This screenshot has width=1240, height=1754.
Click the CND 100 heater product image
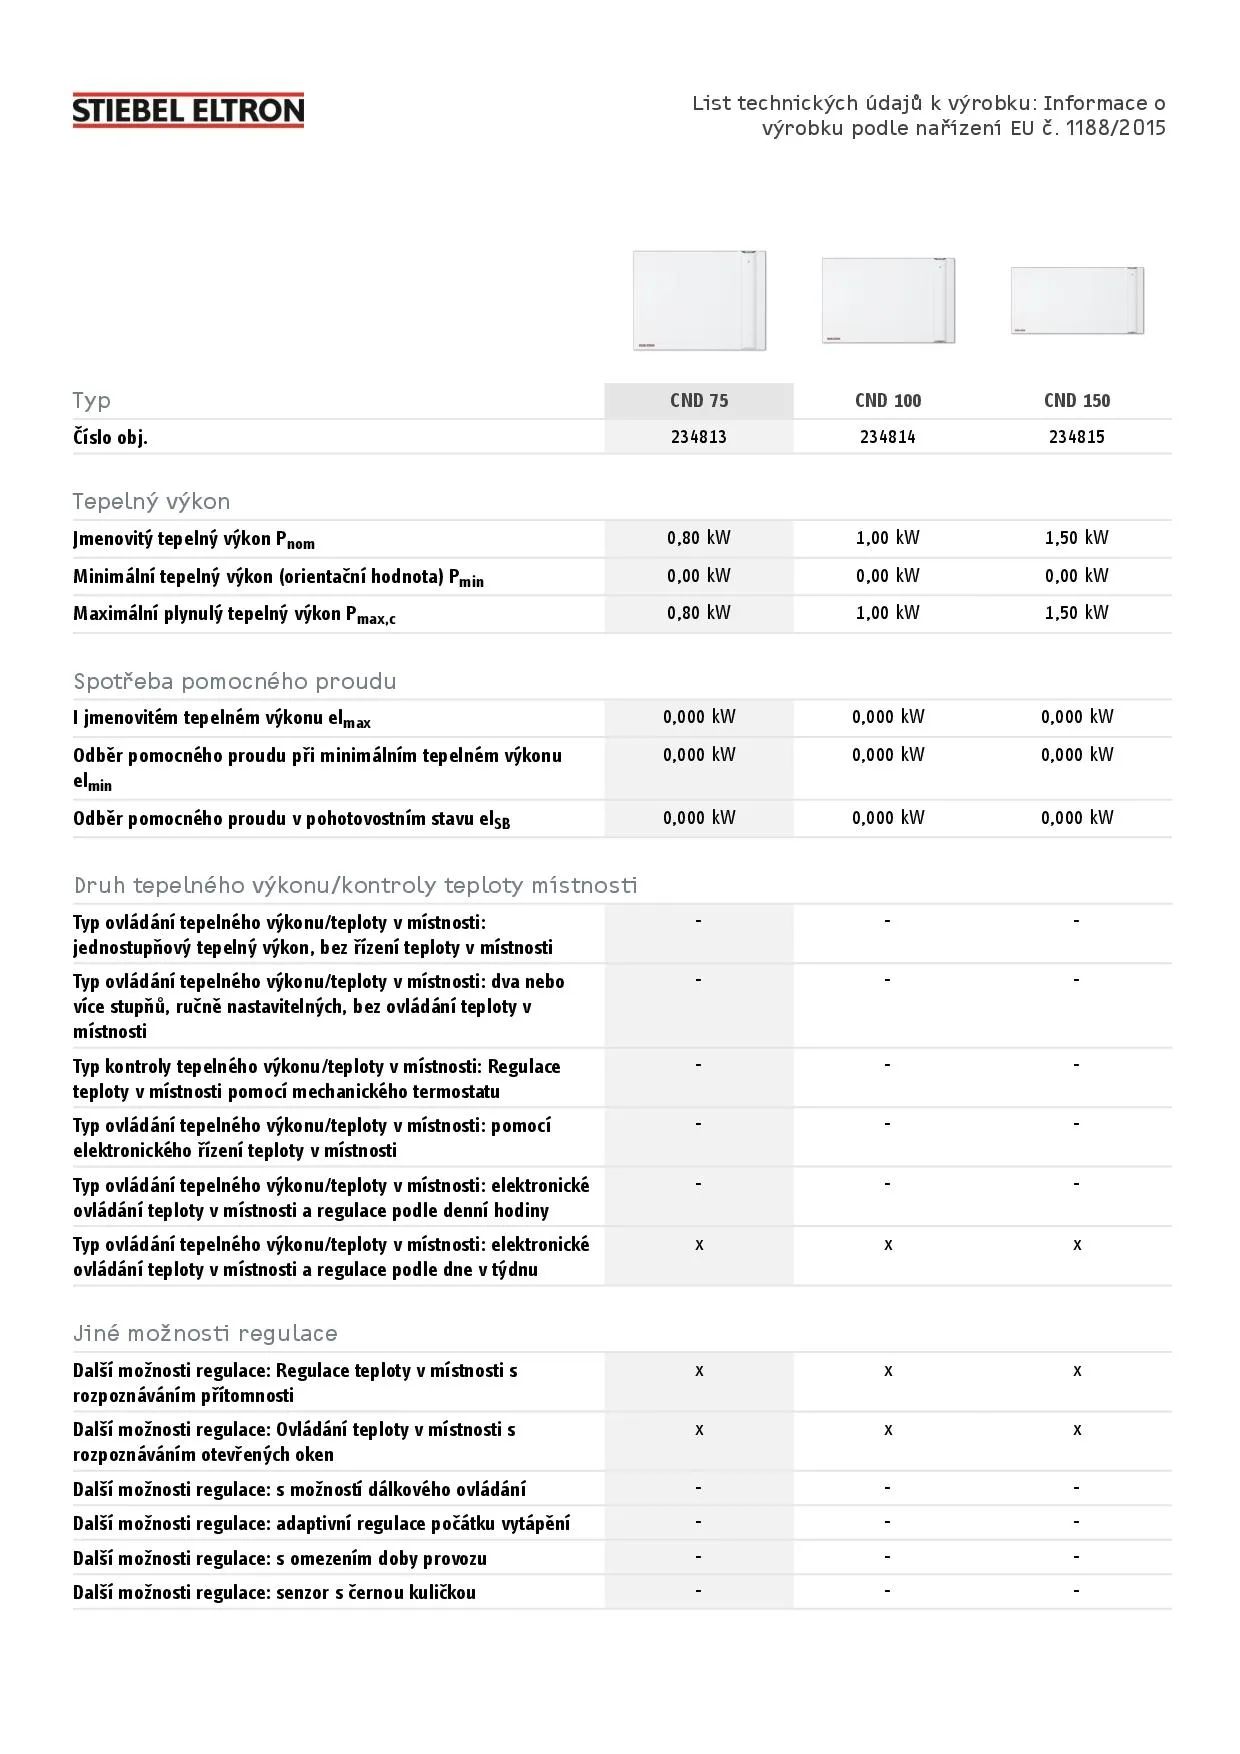(888, 300)
